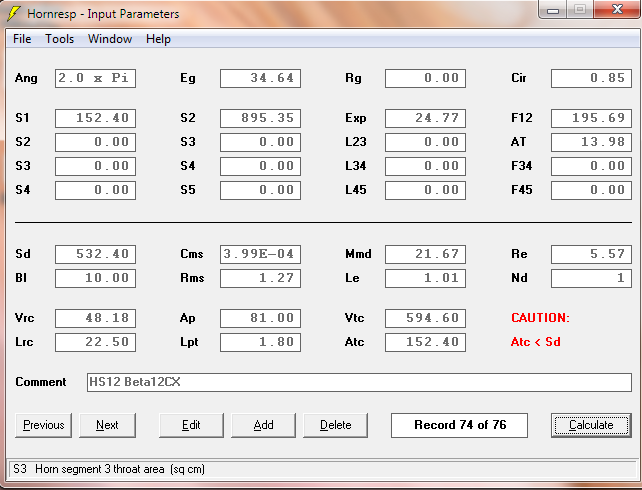The image size is (642, 490).
Task: Click the red CAUTION: label
Action: [x=540, y=318]
